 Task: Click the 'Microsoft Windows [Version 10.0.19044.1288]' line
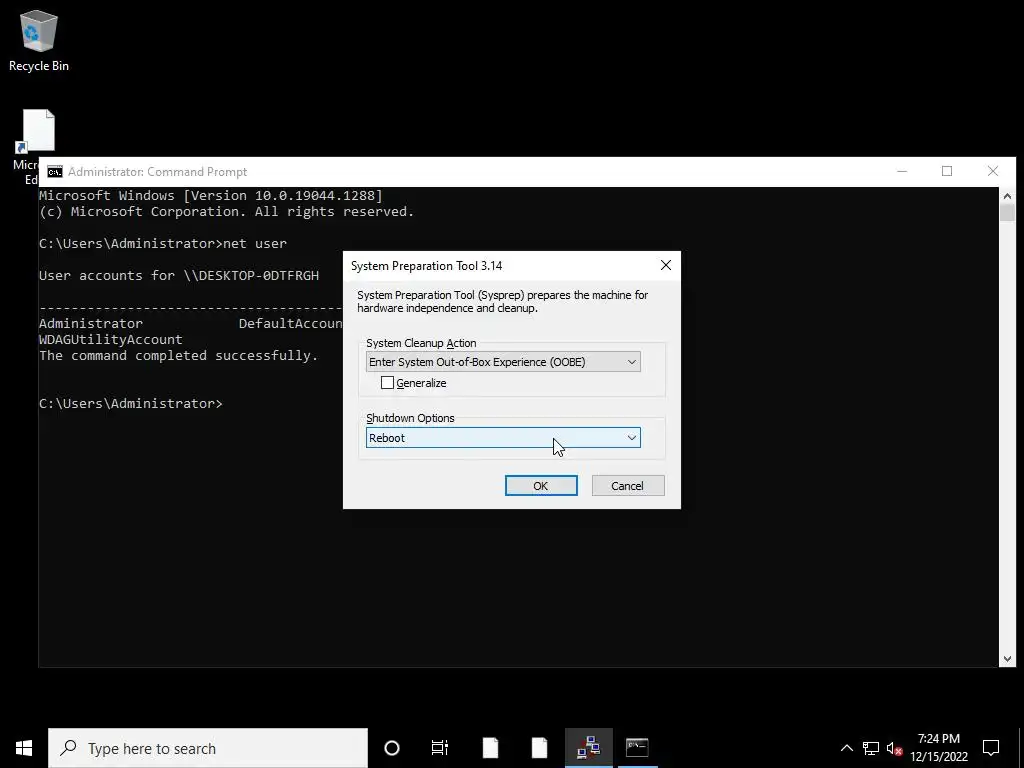click(x=210, y=195)
